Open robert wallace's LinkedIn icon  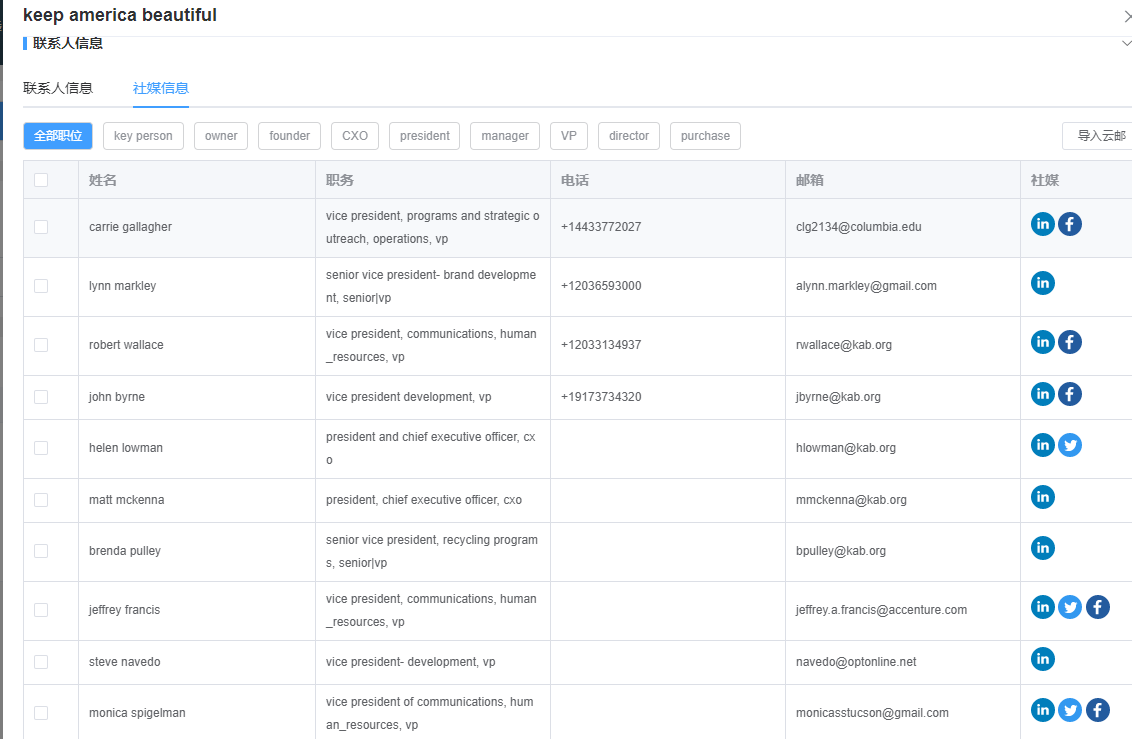(1042, 342)
